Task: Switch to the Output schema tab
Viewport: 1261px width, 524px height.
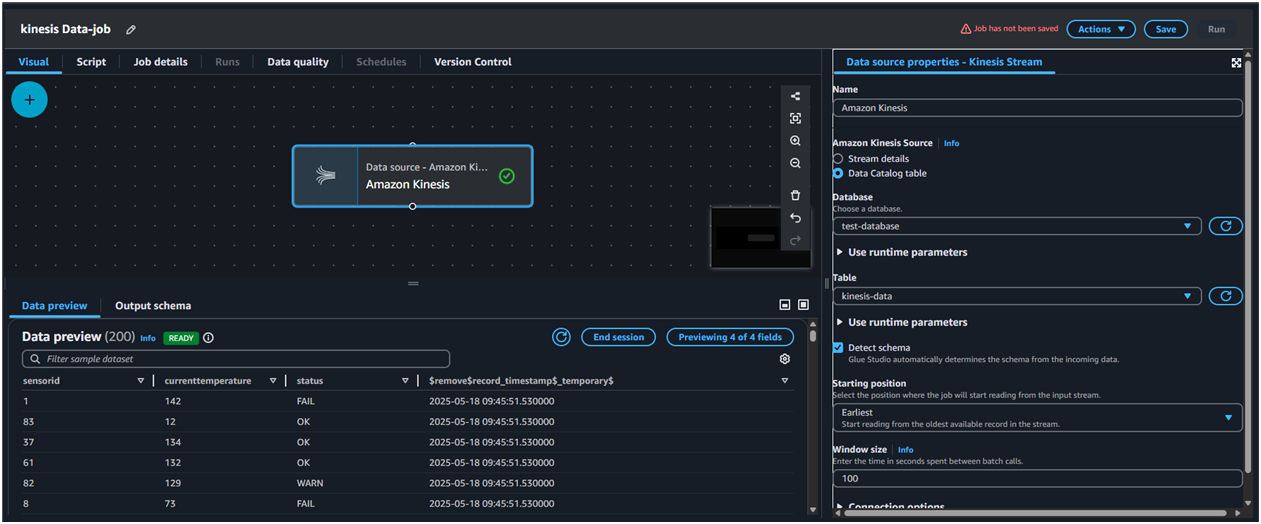Action: point(153,306)
